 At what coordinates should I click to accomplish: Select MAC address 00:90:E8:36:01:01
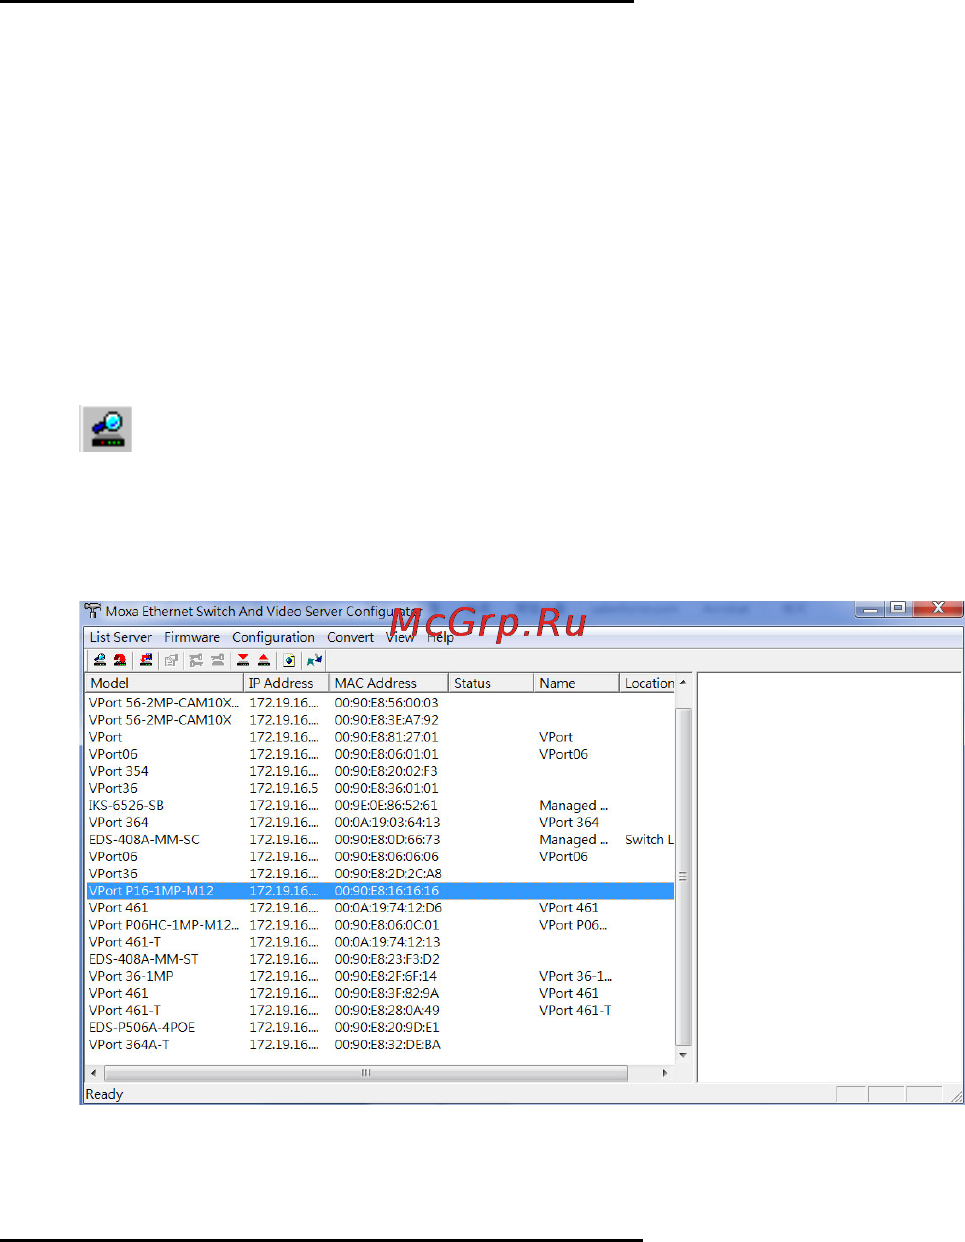386,788
